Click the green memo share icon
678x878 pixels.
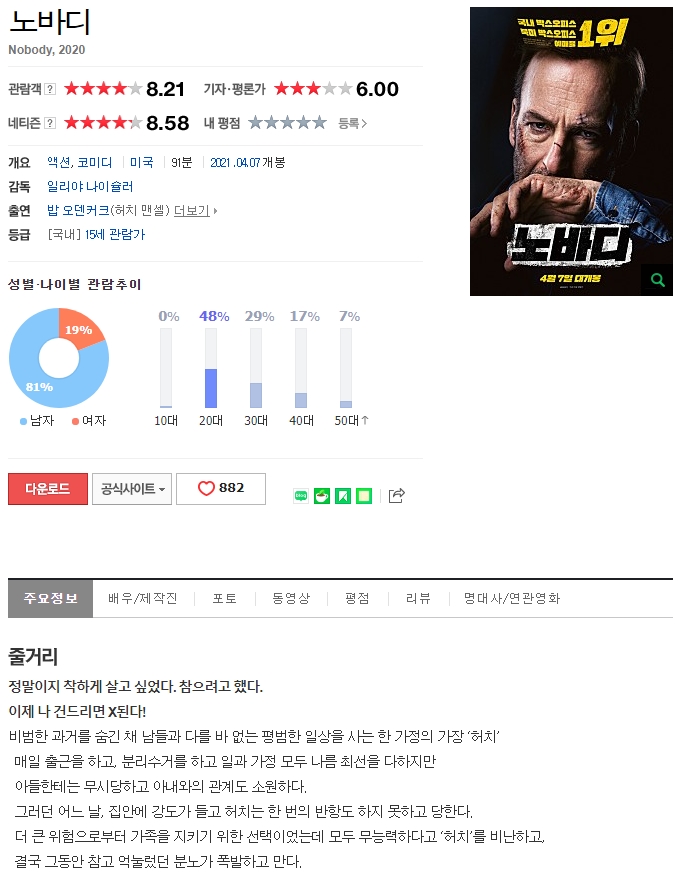click(x=364, y=496)
